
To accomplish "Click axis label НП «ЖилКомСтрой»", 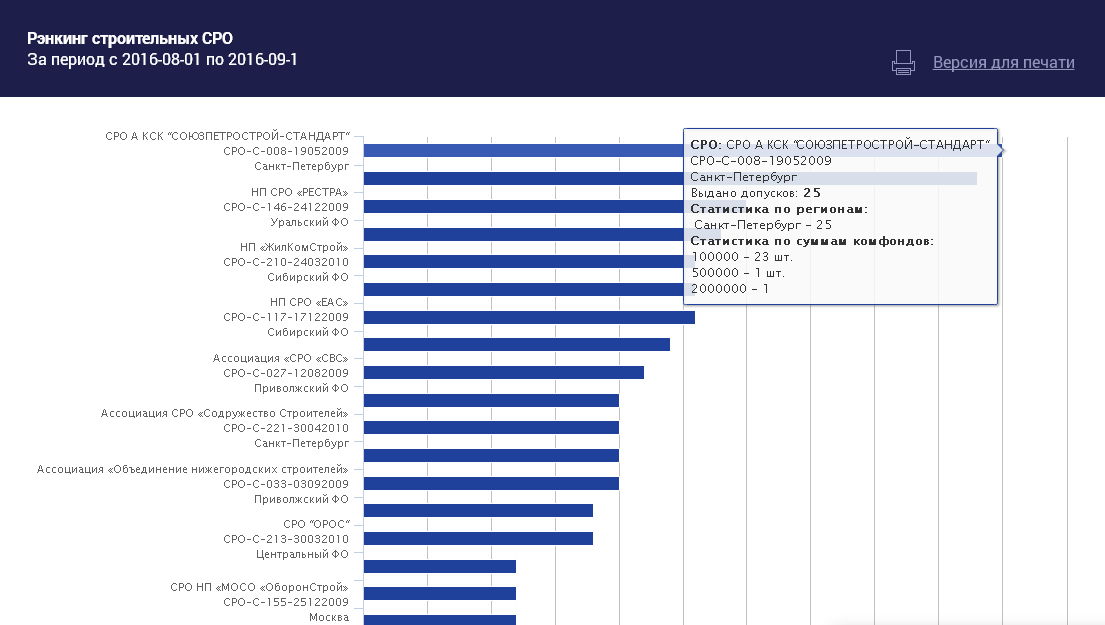I will point(294,247).
